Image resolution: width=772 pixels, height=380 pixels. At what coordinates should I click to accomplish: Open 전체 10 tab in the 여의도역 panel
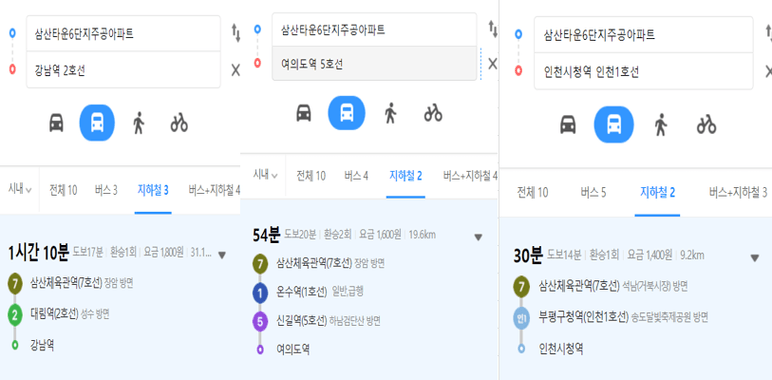311,176
